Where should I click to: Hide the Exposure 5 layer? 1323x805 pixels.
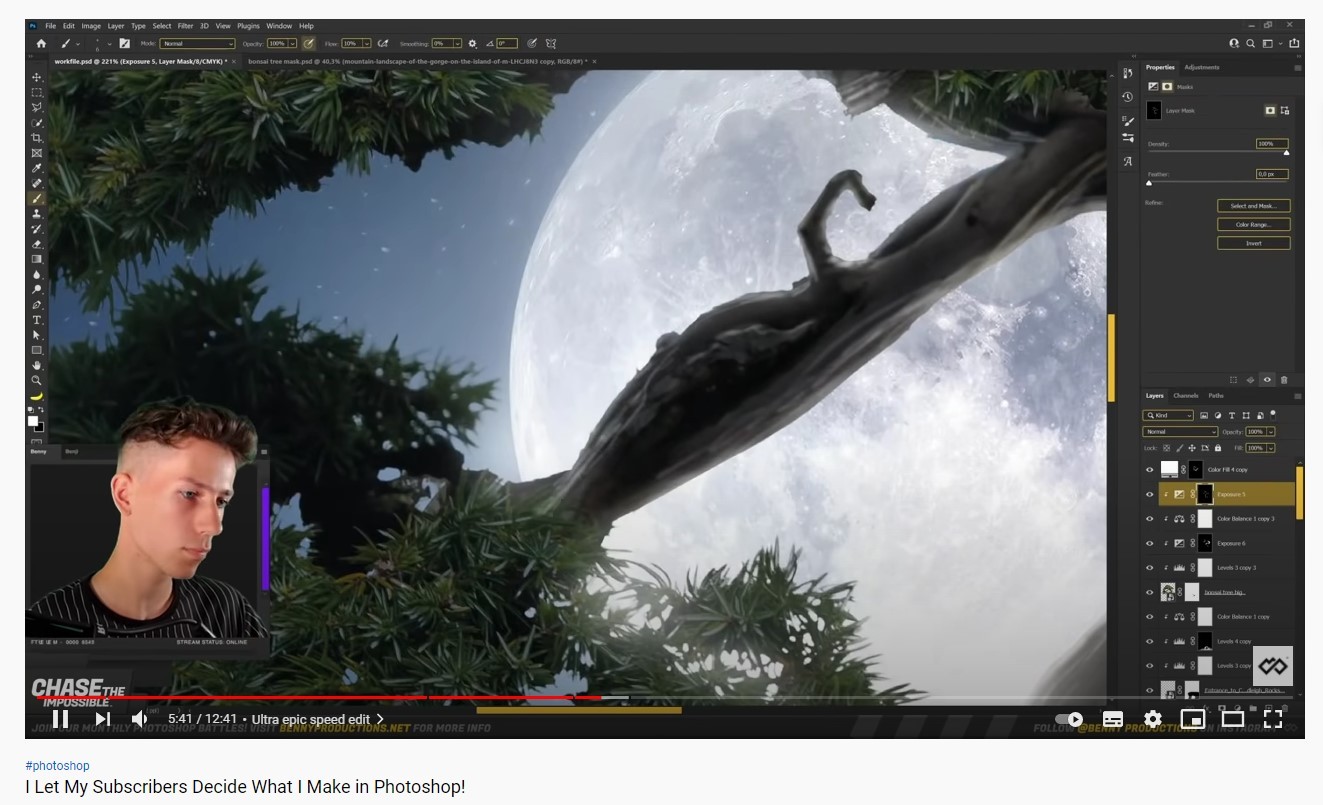click(x=1149, y=494)
